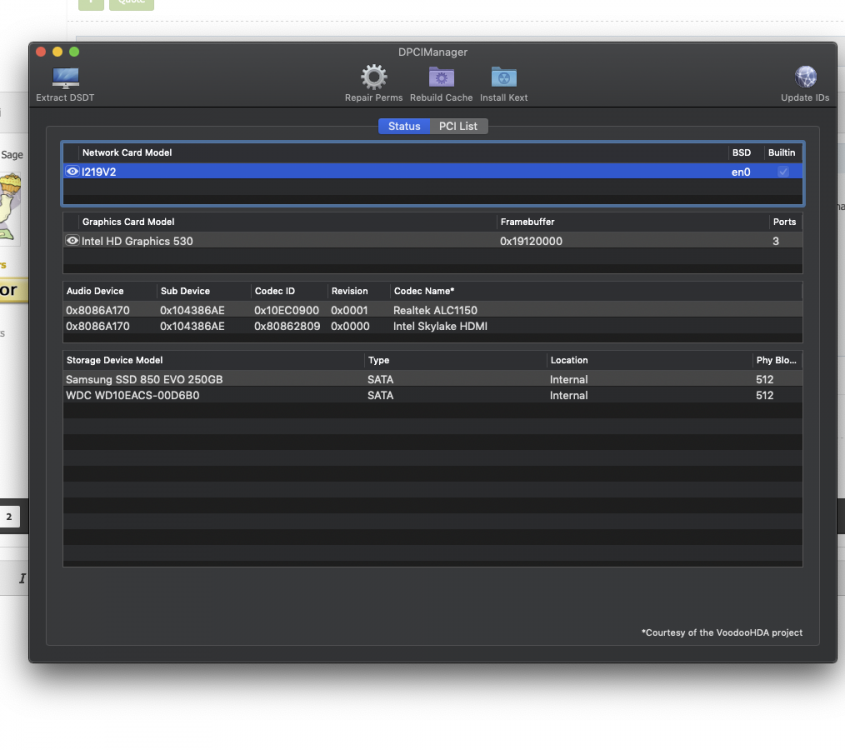Viewport: 845px width, 750px height.
Task: Select the Status tab
Action: 404,126
